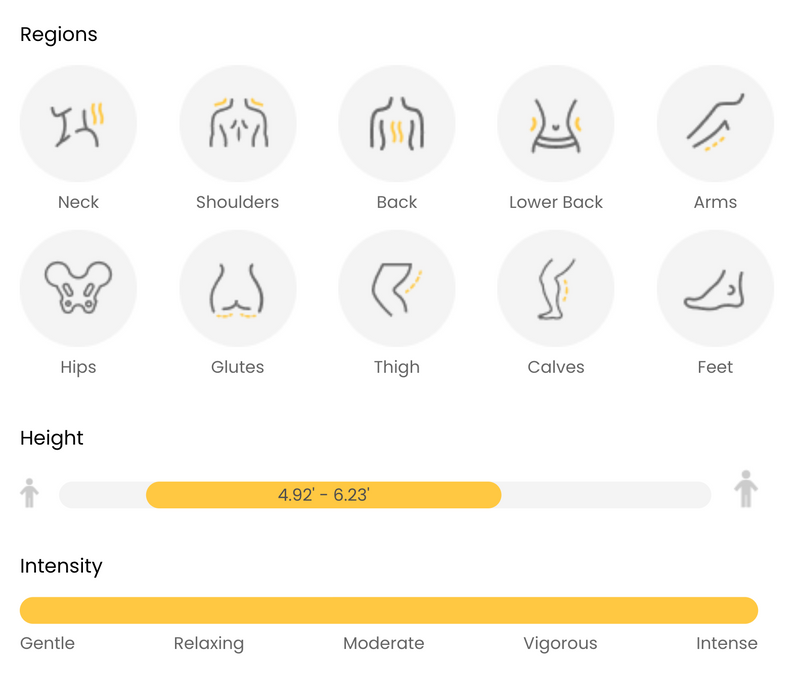Choose the Intense intensity label

pyautogui.click(x=727, y=643)
